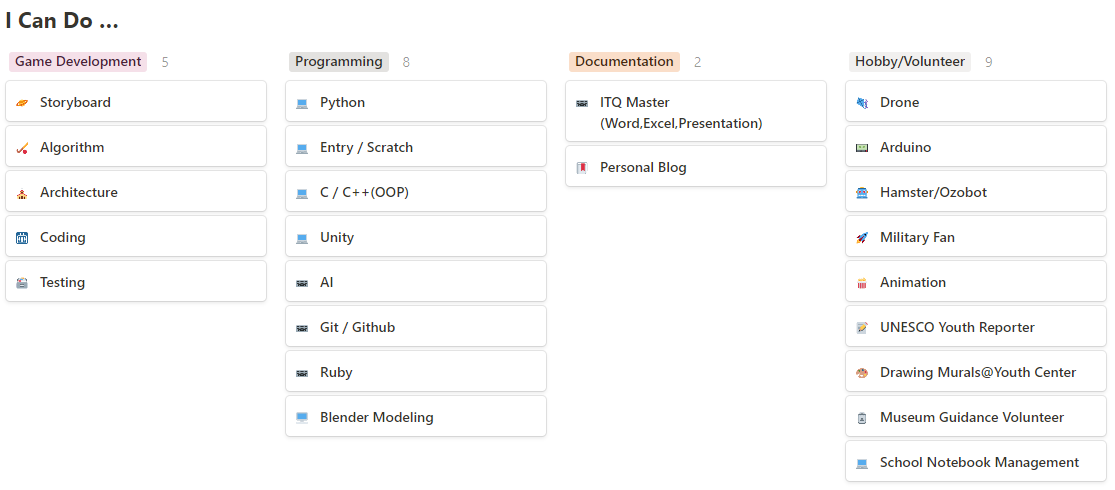Viewport: 1115px width, 490px height.
Task: Click the palette icon by Drawing Murals
Action: tap(862, 373)
